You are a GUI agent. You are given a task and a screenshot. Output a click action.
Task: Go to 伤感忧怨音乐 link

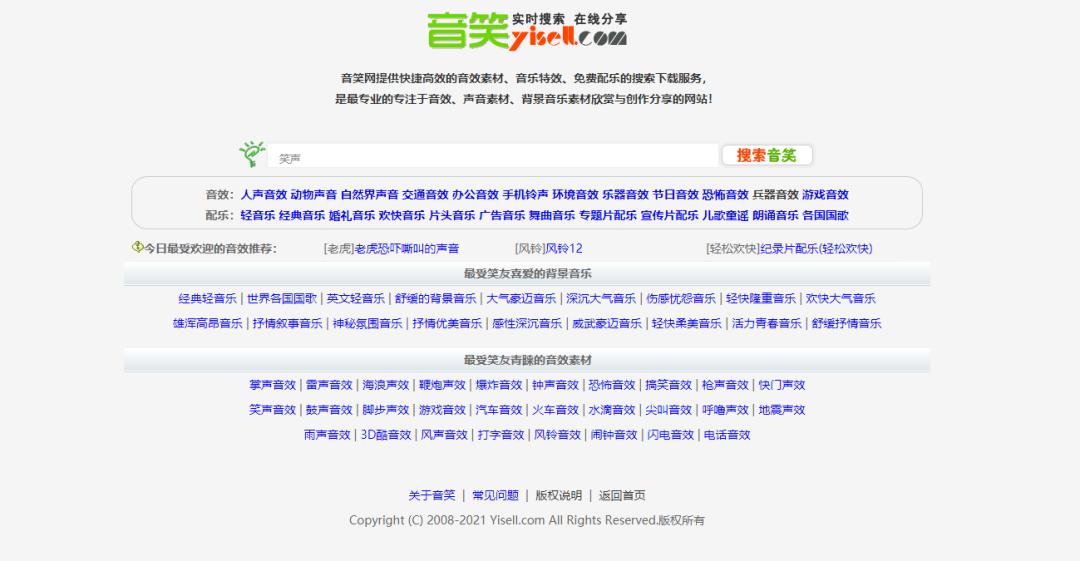(x=681, y=298)
